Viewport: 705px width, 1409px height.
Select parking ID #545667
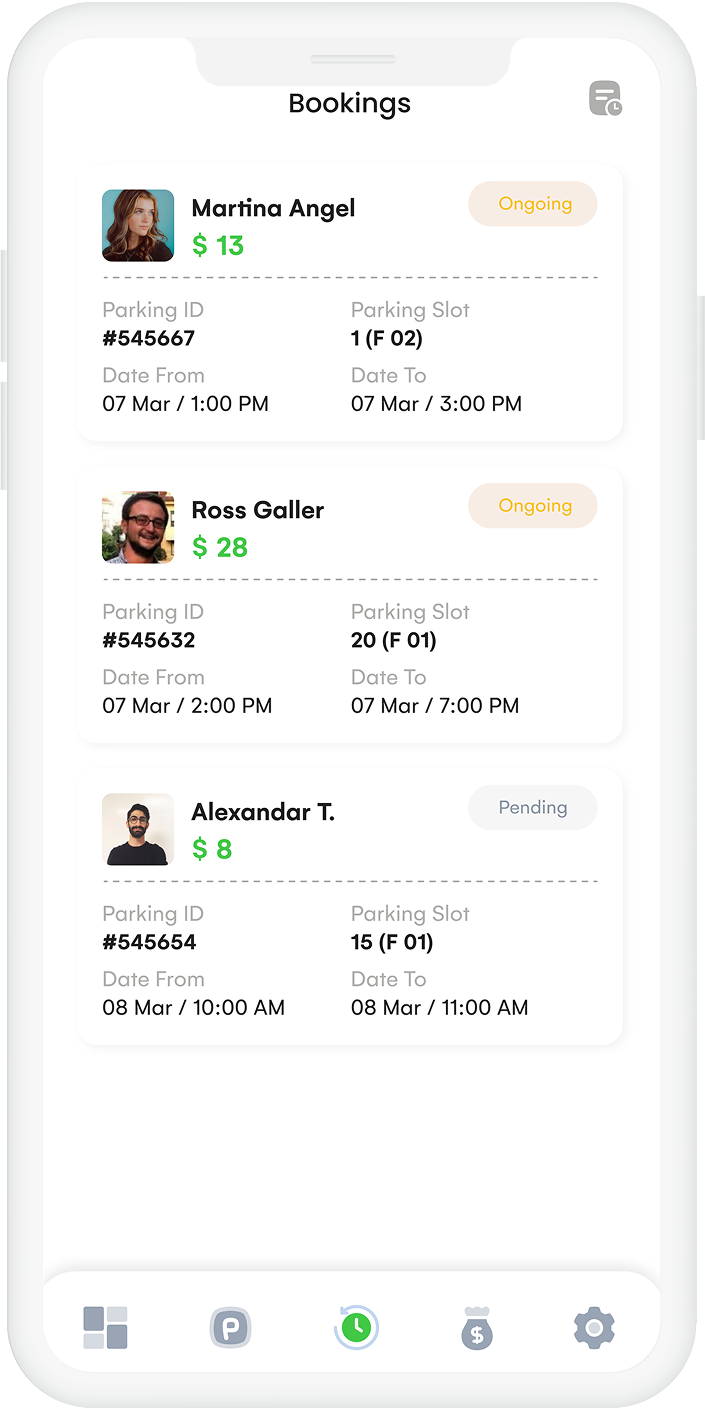click(x=149, y=338)
